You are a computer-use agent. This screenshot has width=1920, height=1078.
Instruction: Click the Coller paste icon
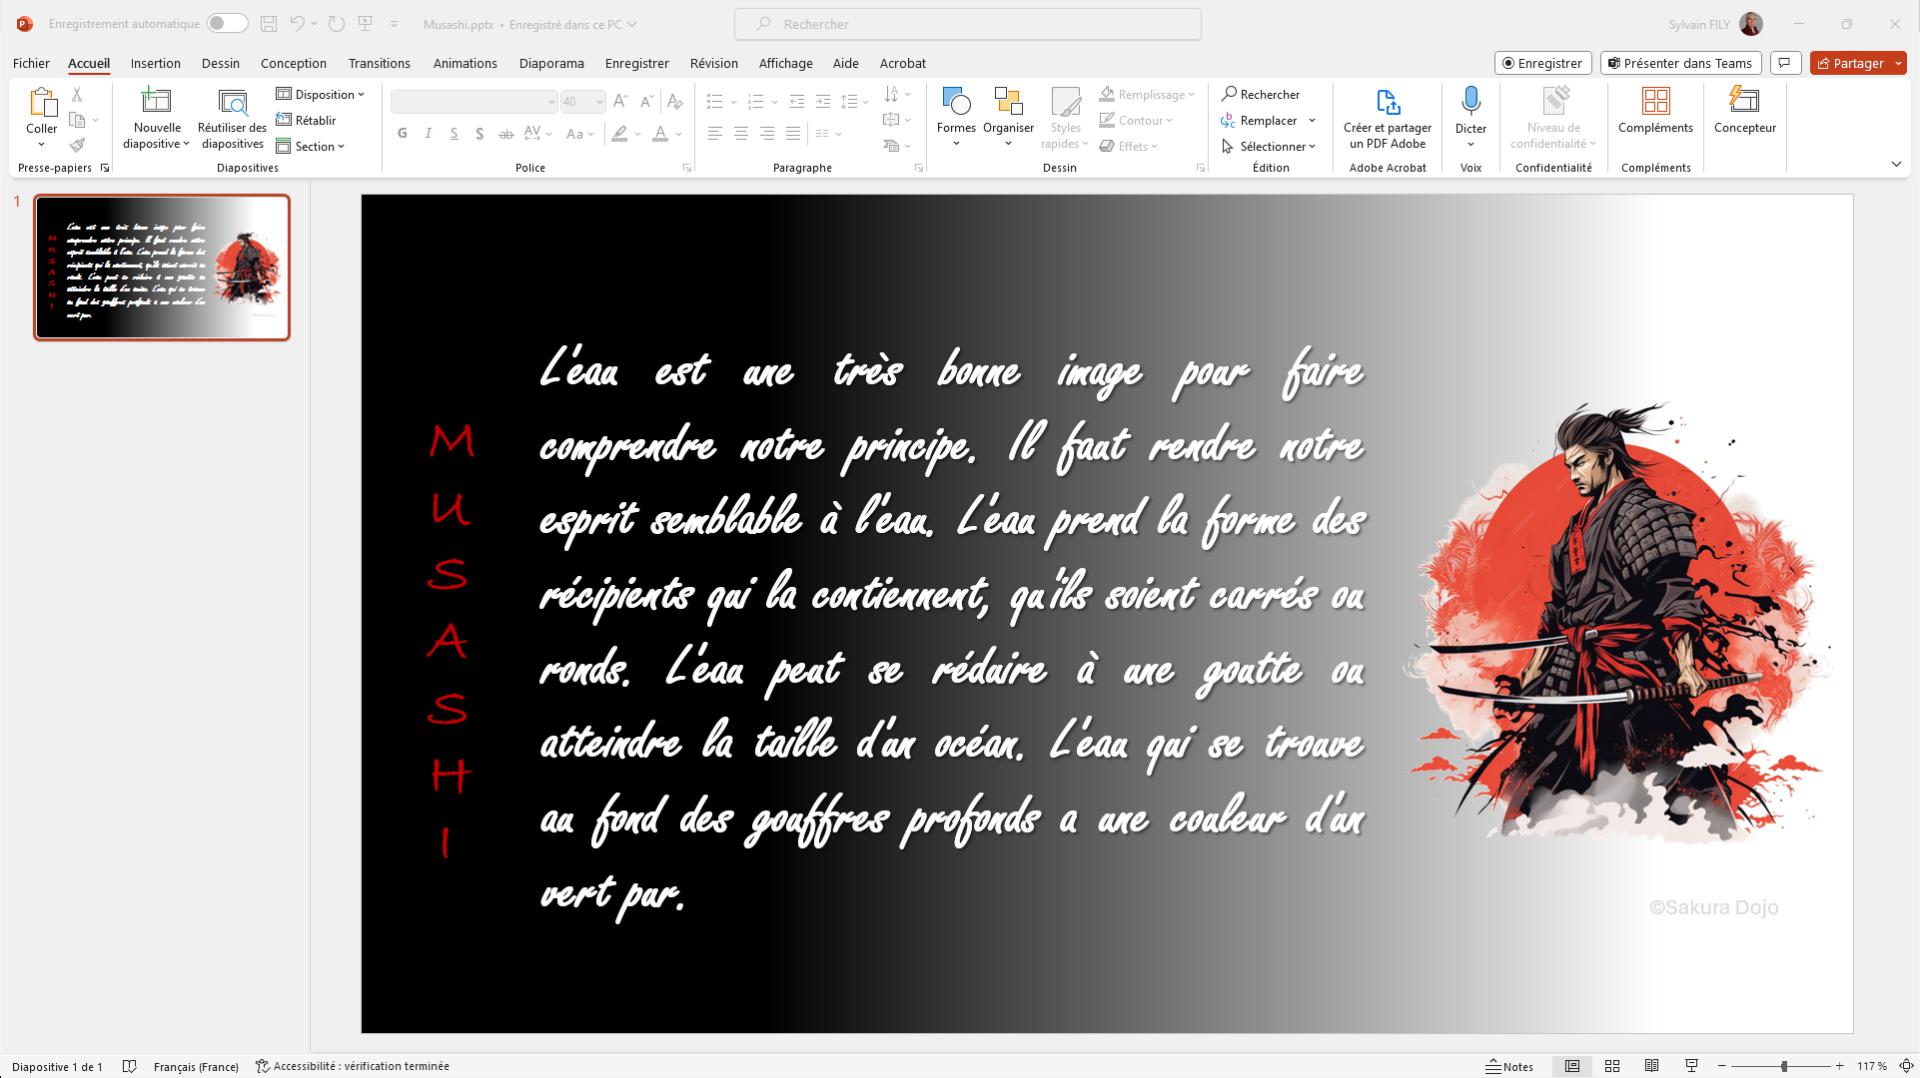[42, 102]
